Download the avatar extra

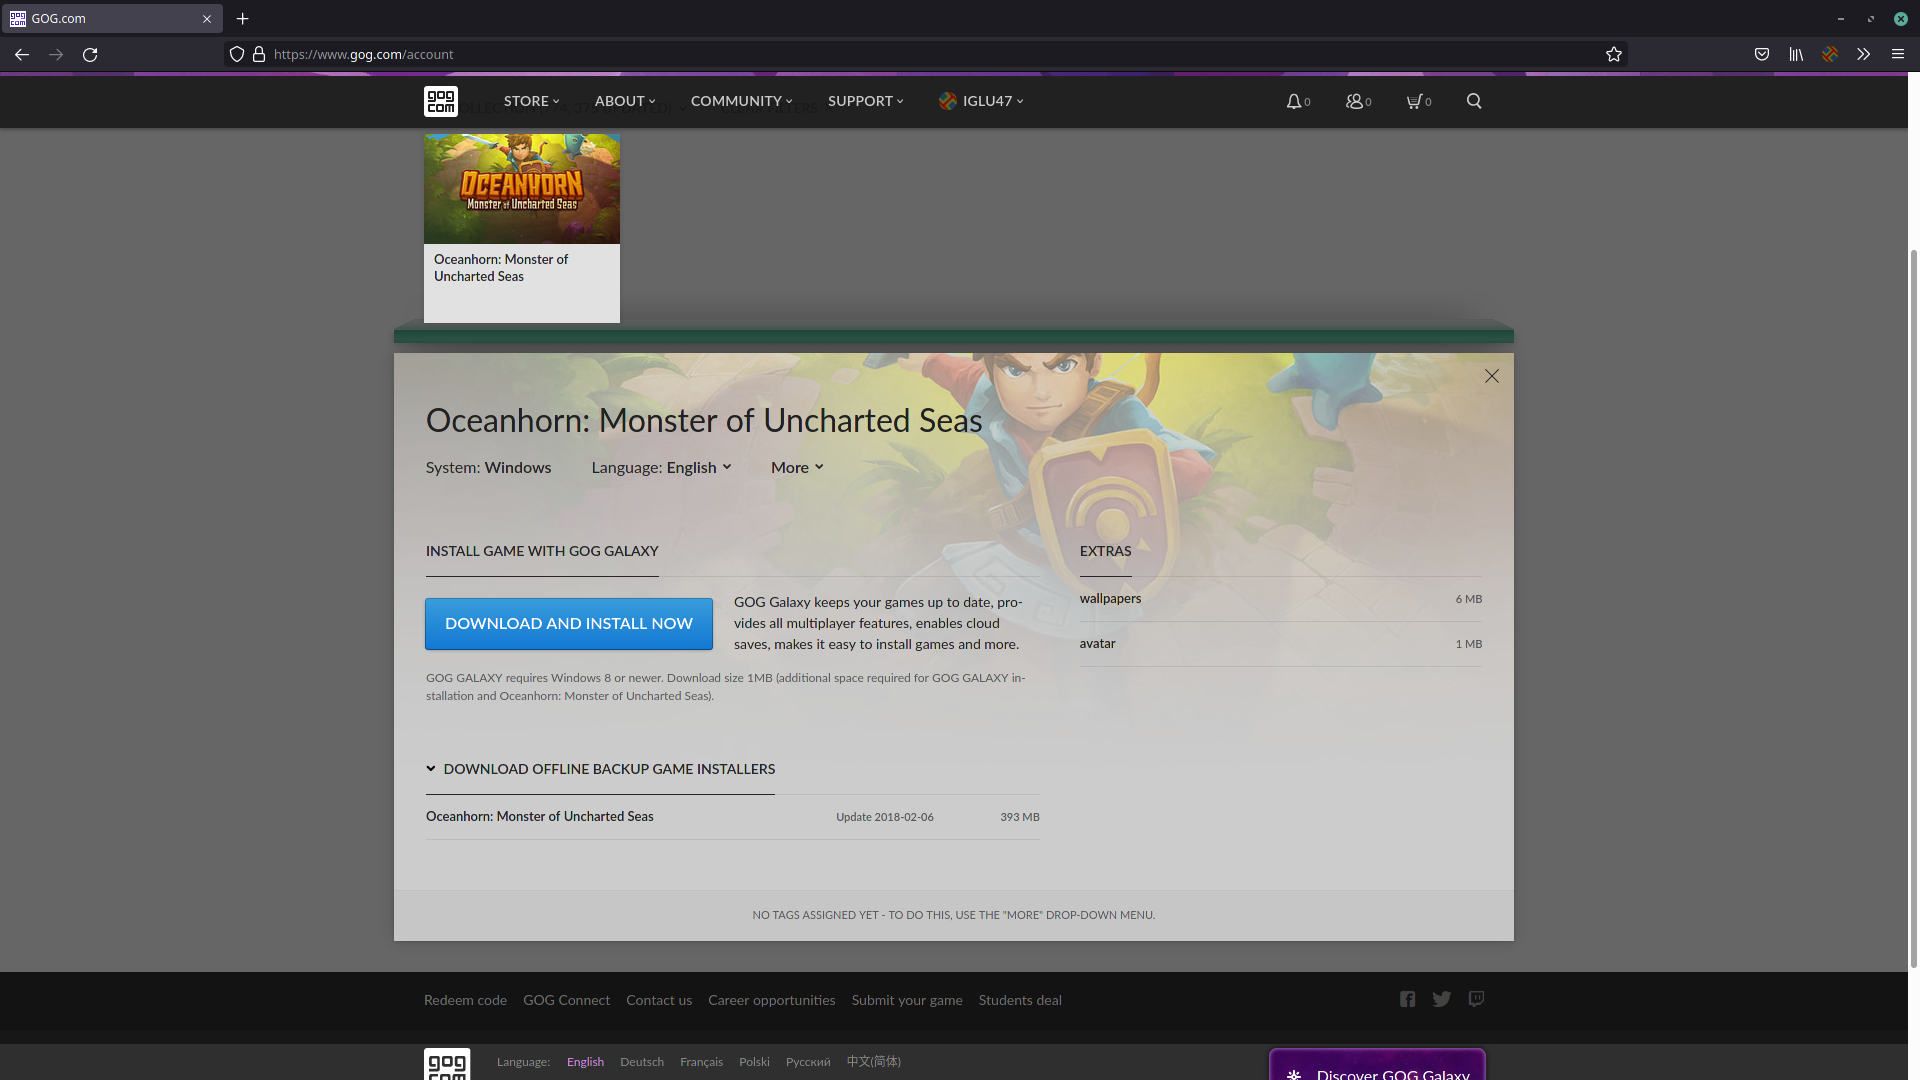[x=1281, y=644]
